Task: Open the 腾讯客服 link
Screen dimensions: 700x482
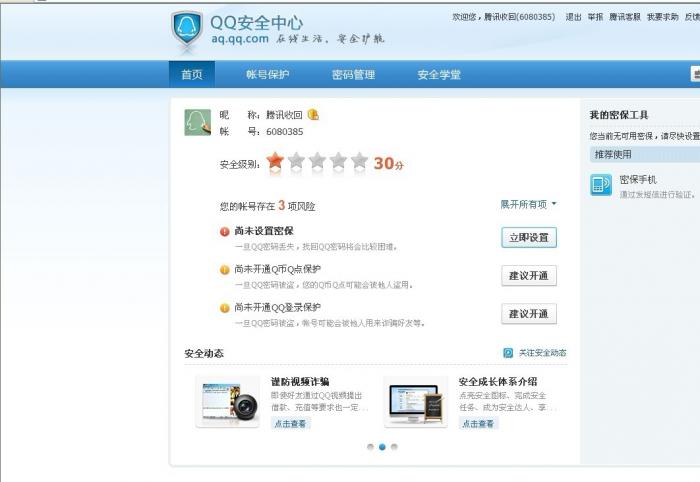Action: 625,17
